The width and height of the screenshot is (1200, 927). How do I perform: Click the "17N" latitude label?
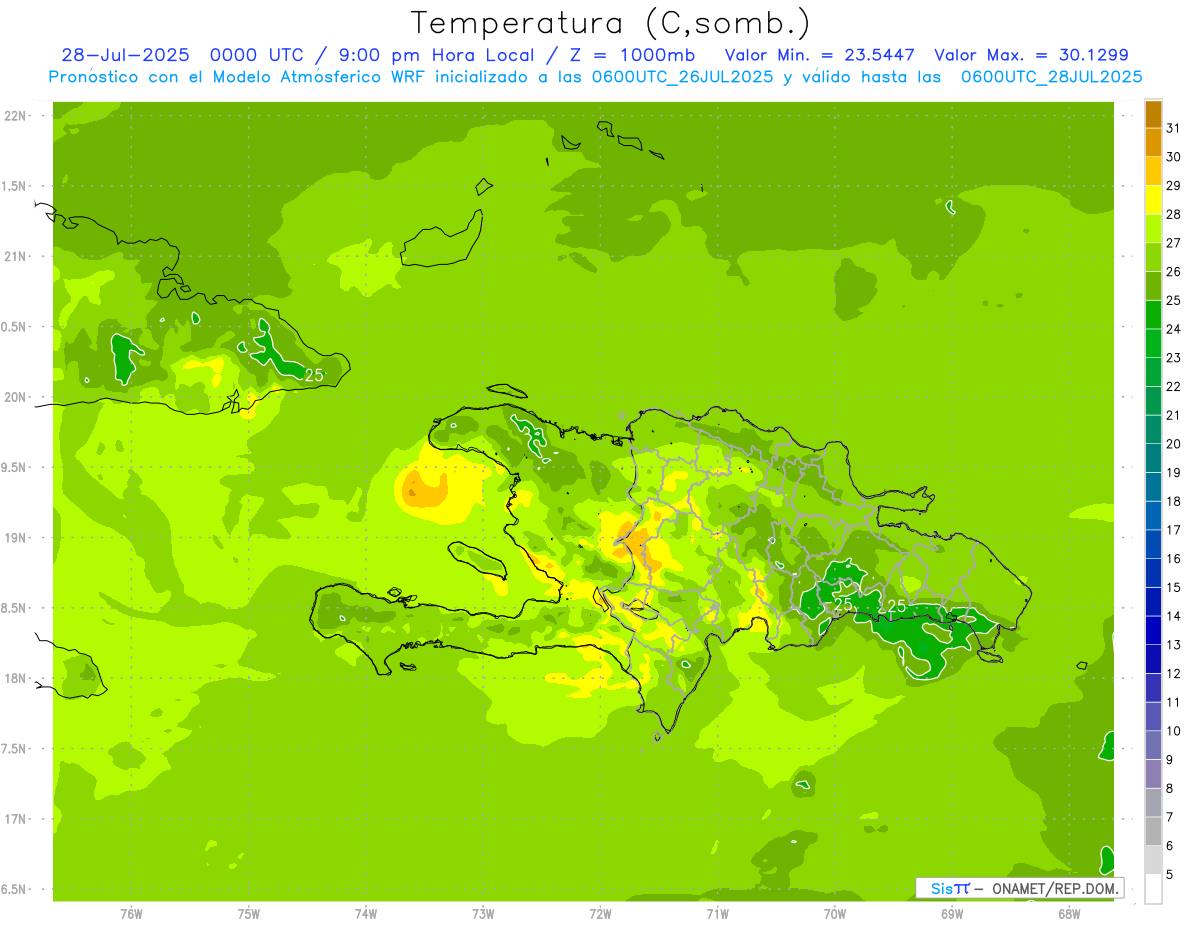pos(15,819)
